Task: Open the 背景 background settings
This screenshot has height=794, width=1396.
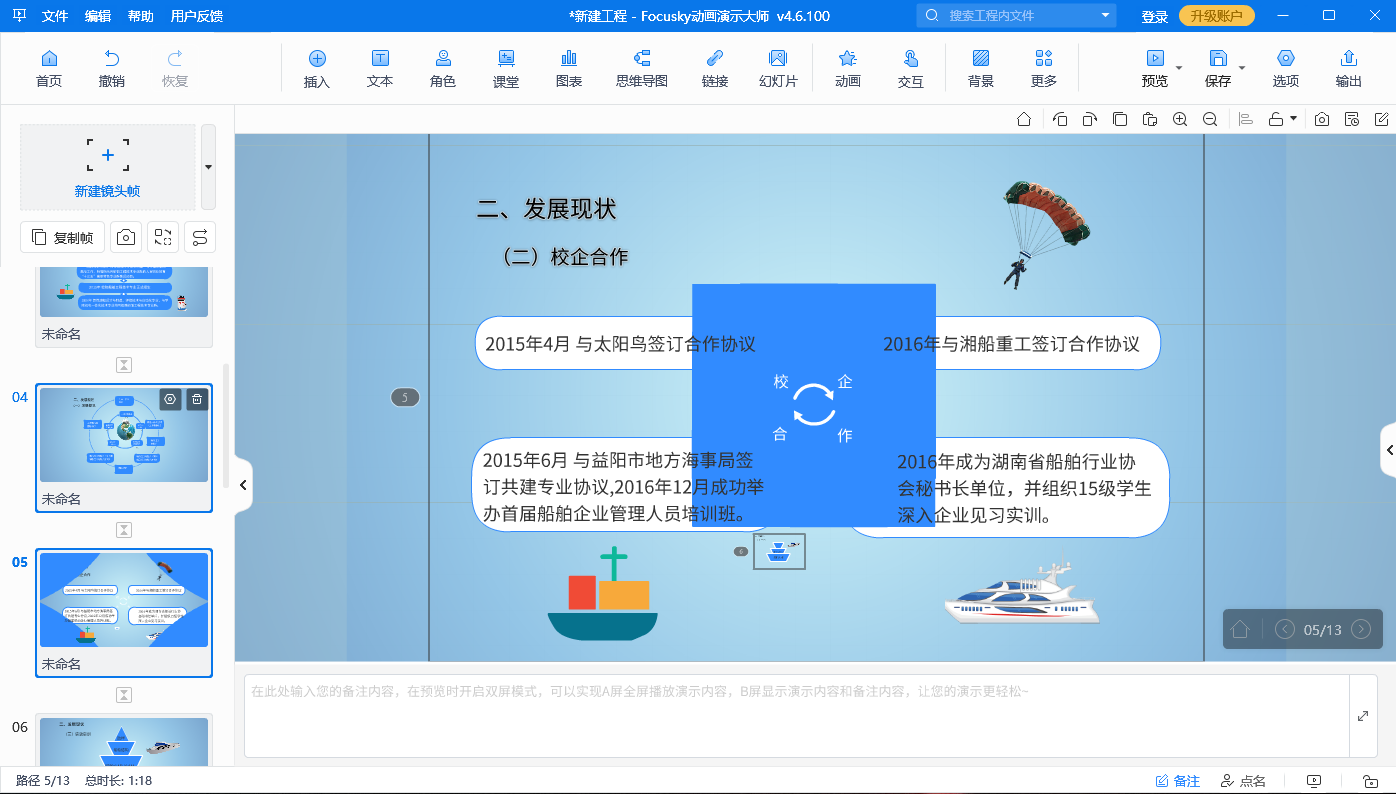Action: pyautogui.click(x=981, y=68)
